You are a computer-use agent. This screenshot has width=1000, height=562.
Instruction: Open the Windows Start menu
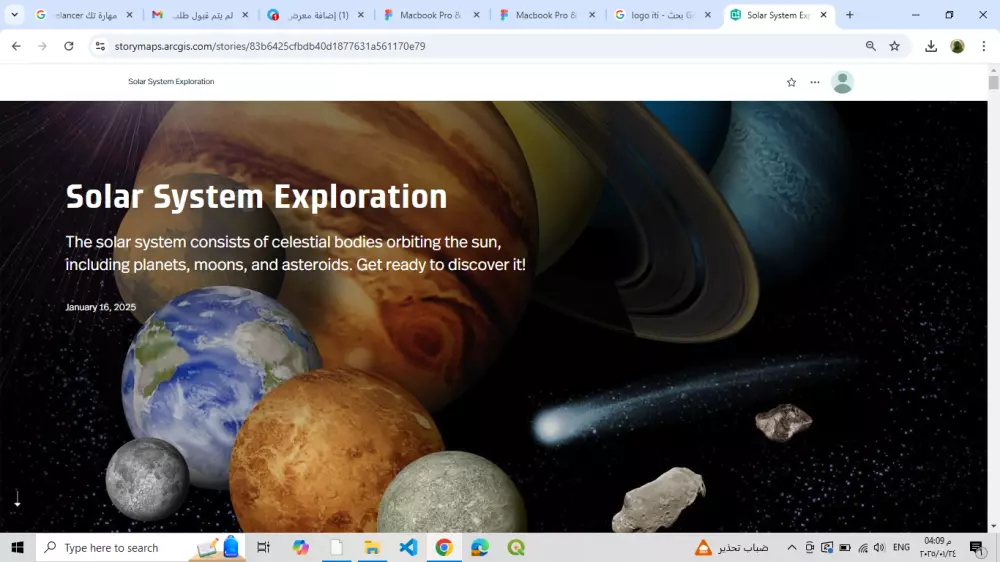(17, 547)
